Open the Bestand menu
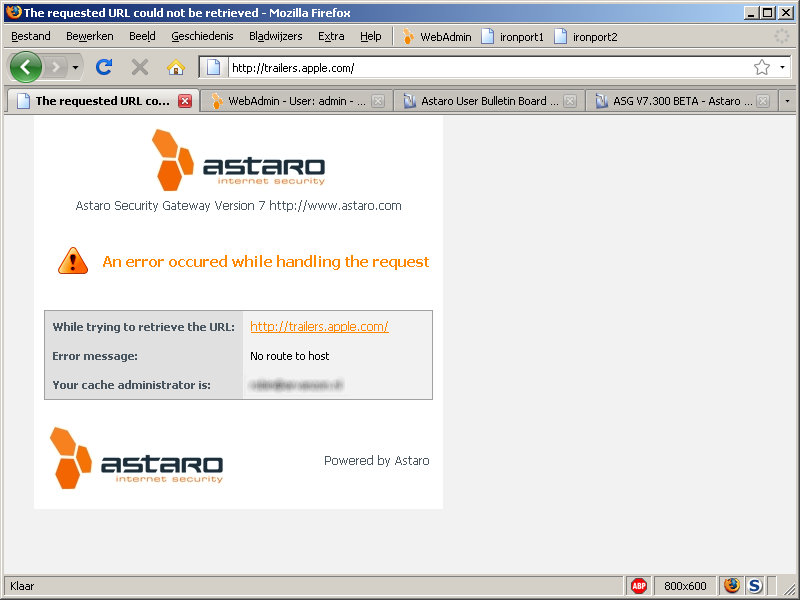 click(31, 36)
